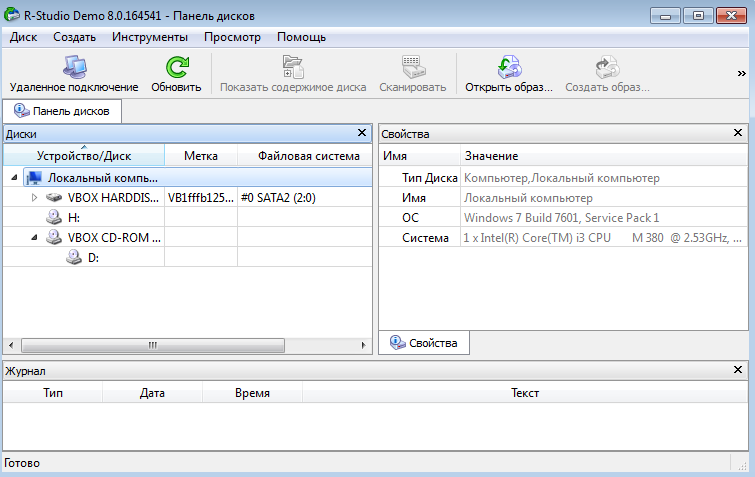Click the VB1fffb125... label cell

201,197
